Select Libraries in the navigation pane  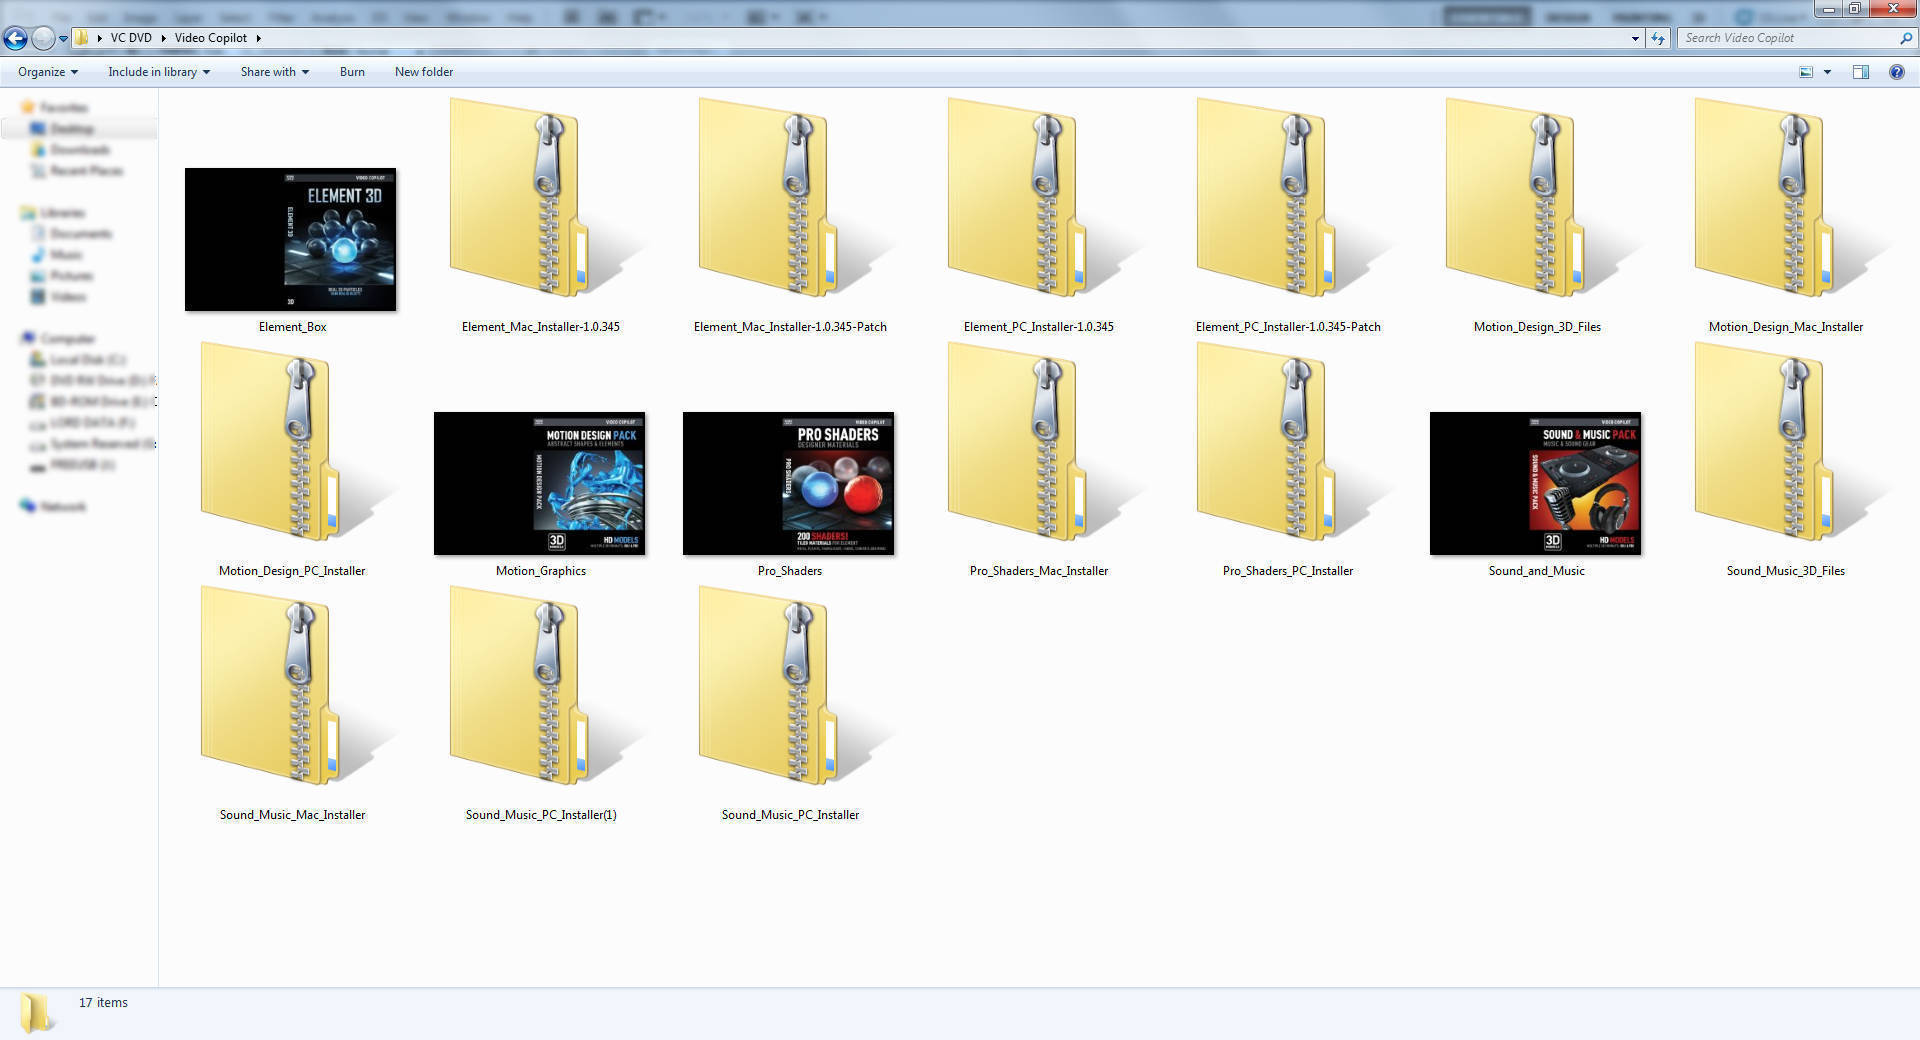[53, 212]
